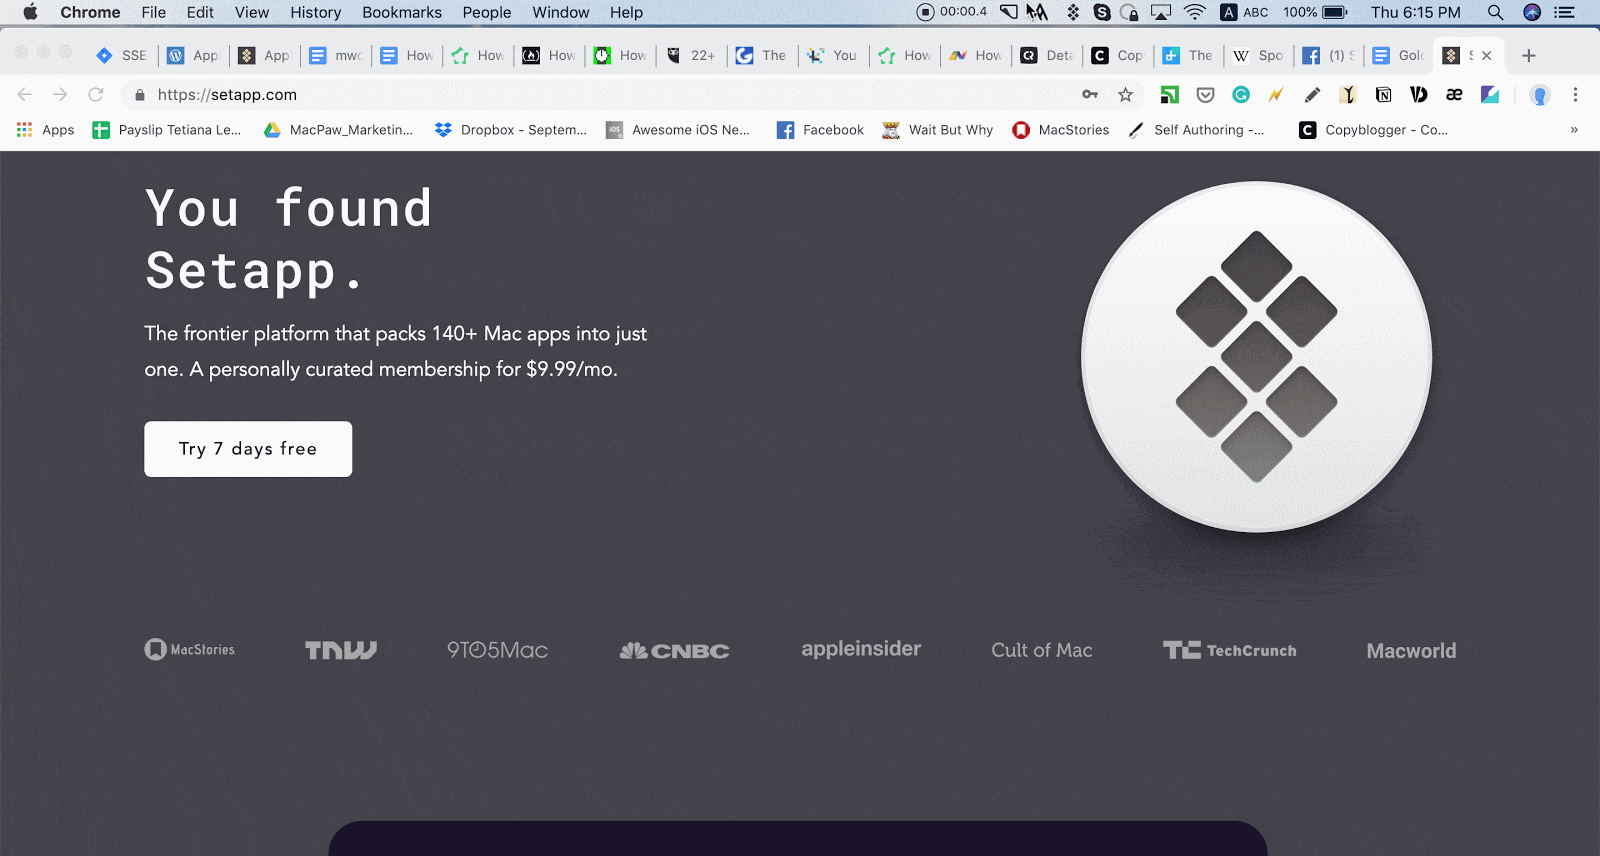Click the Try 7 days free button

point(248,449)
